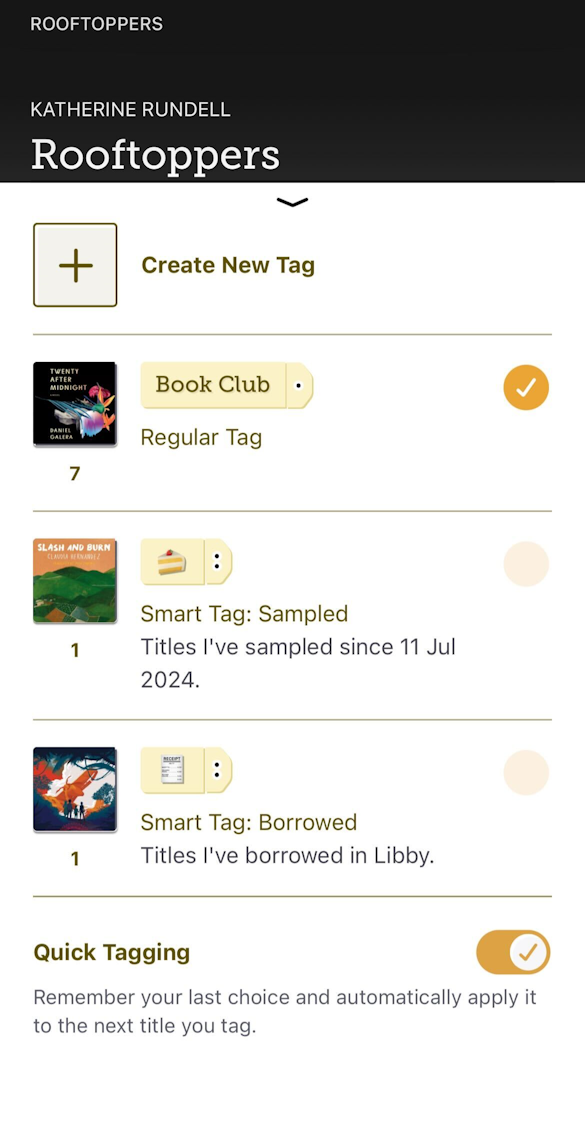The height and width of the screenshot is (1145, 585).
Task: Select the cake emoji tag
Action: point(172,562)
